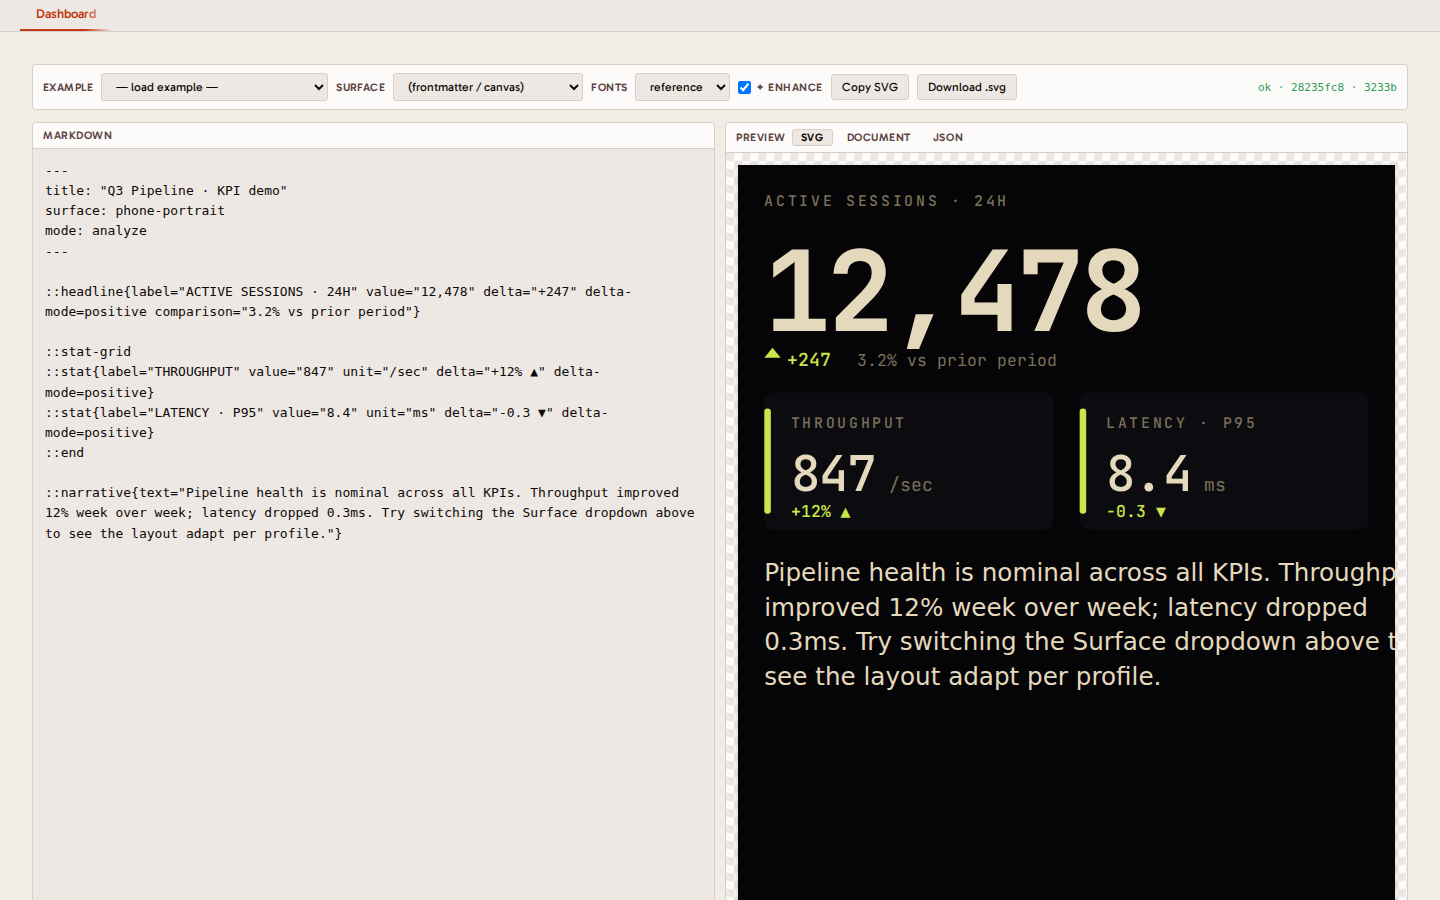1440x900 pixels.
Task: Click inside the Markdown editor text area
Action: [373, 524]
